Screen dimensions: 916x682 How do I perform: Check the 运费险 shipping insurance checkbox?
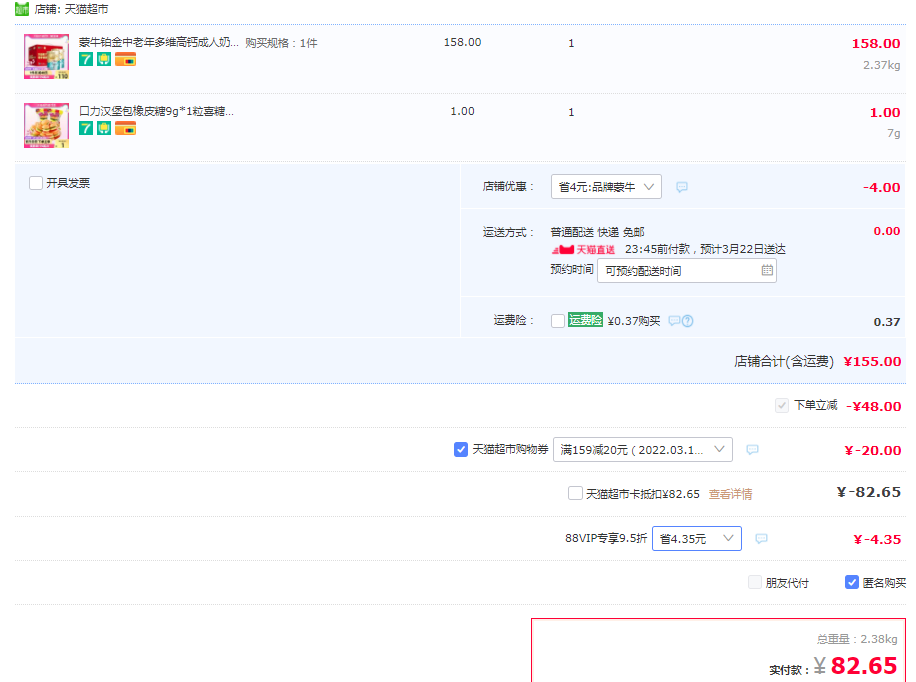[x=558, y=321]
